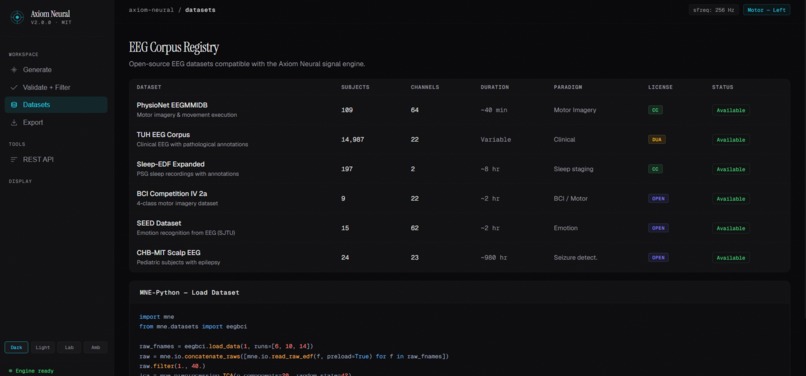806x376 pixels.
Task: Click the OPEN license badge for CHB-MIT
Action: (658, 257)
